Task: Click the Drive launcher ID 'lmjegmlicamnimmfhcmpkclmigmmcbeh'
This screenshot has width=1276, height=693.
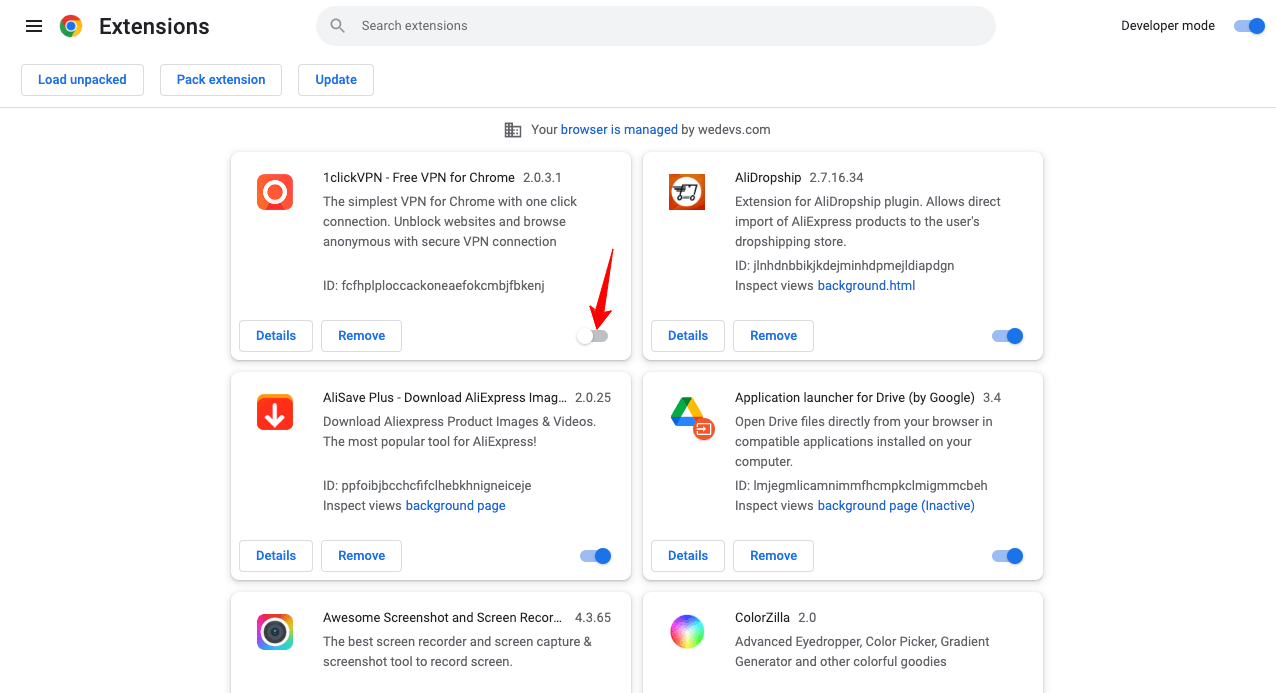Action: [x=870, y=486]
